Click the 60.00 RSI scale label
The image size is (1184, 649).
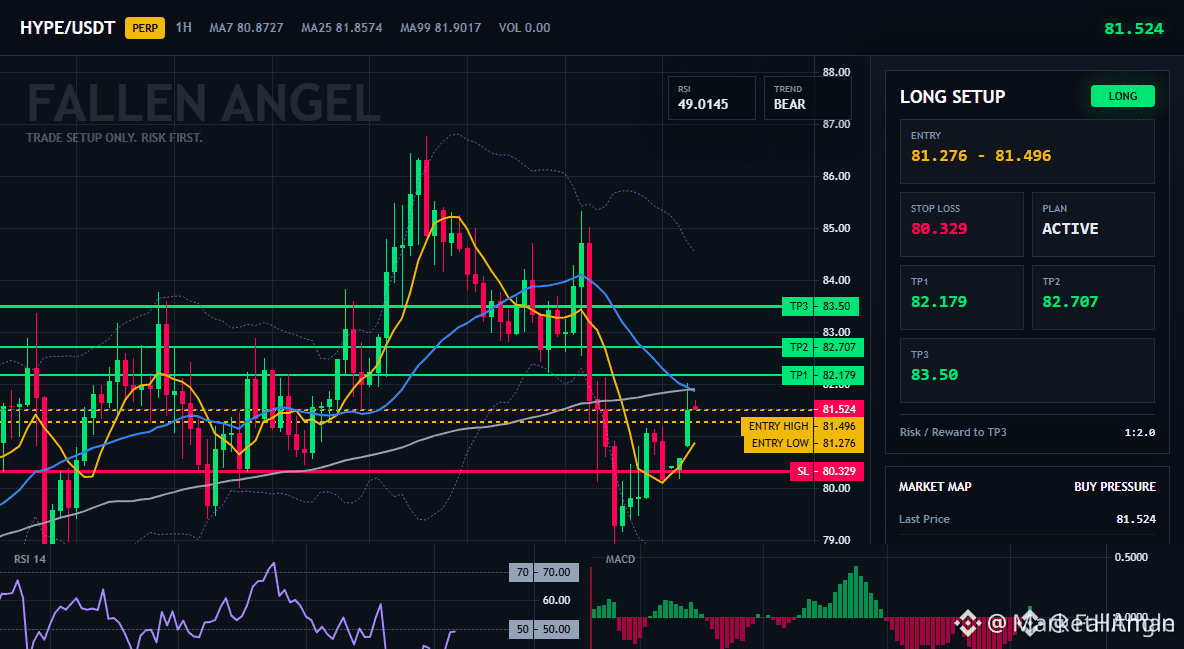pos(557,600)
